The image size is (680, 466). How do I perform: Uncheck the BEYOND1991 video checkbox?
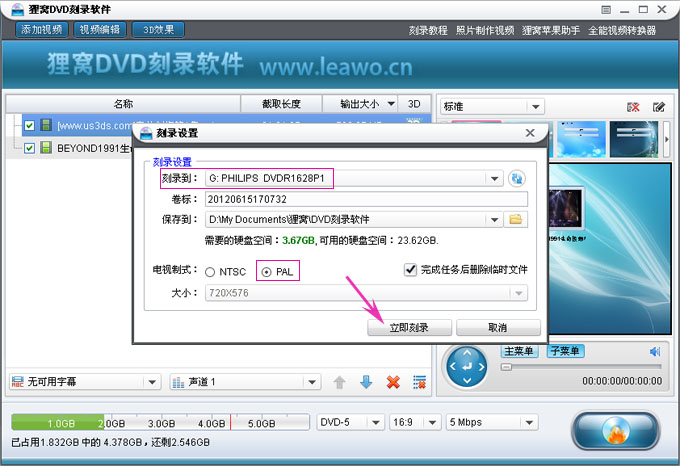click(29, 148)
